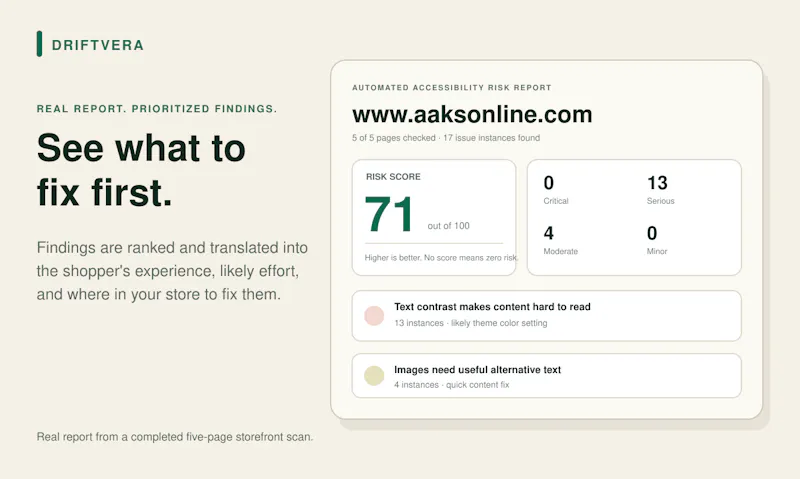This screenshot has width=800, height=479.
Task: Click '4 instances · quick content fix' detail
Action: coord(452,385)
